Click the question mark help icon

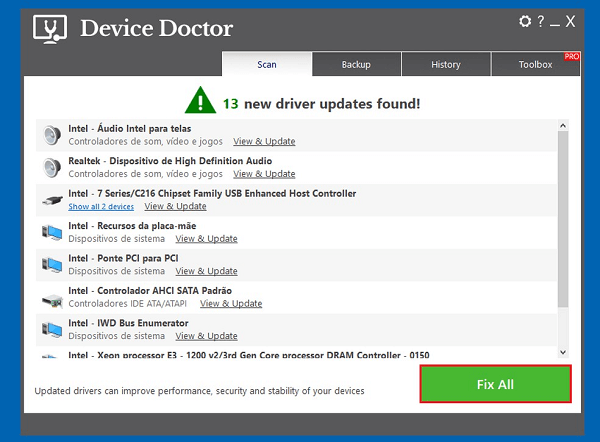(541, 21)
